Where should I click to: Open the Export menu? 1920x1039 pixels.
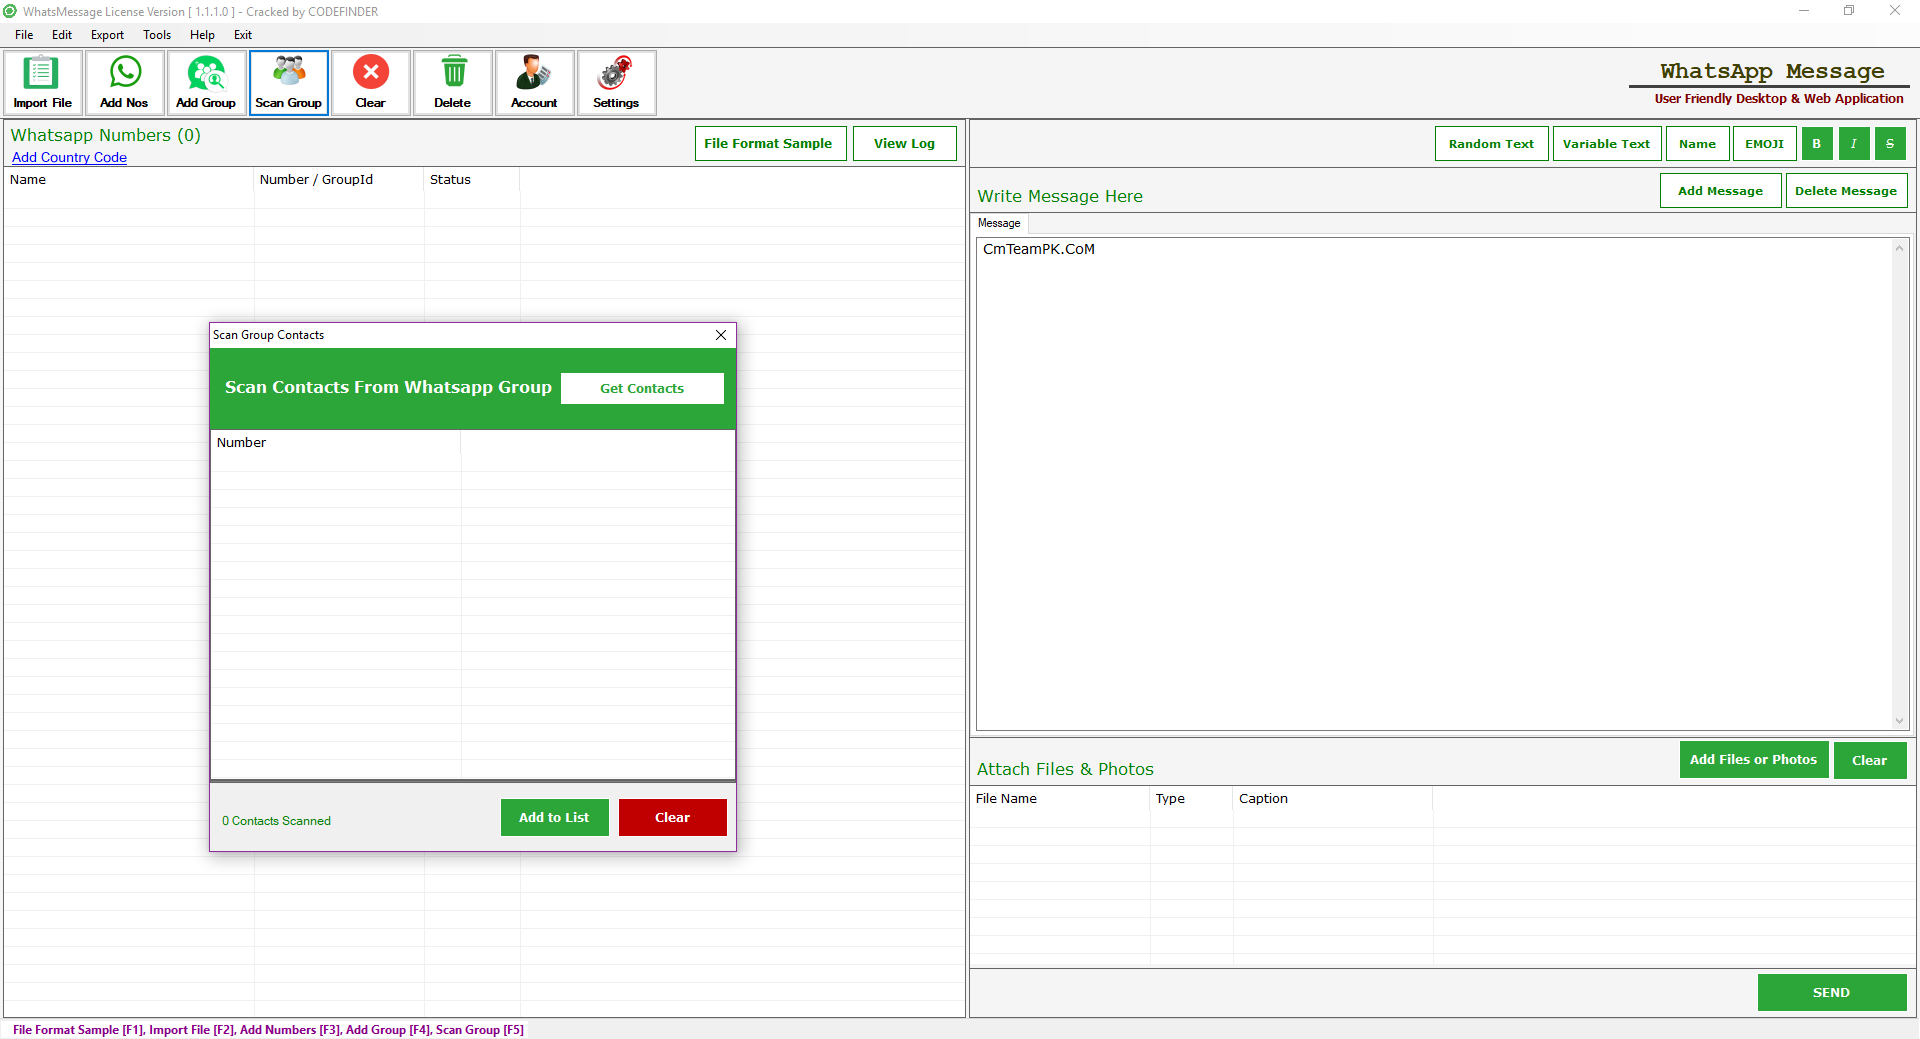click(x=107, y=35)
